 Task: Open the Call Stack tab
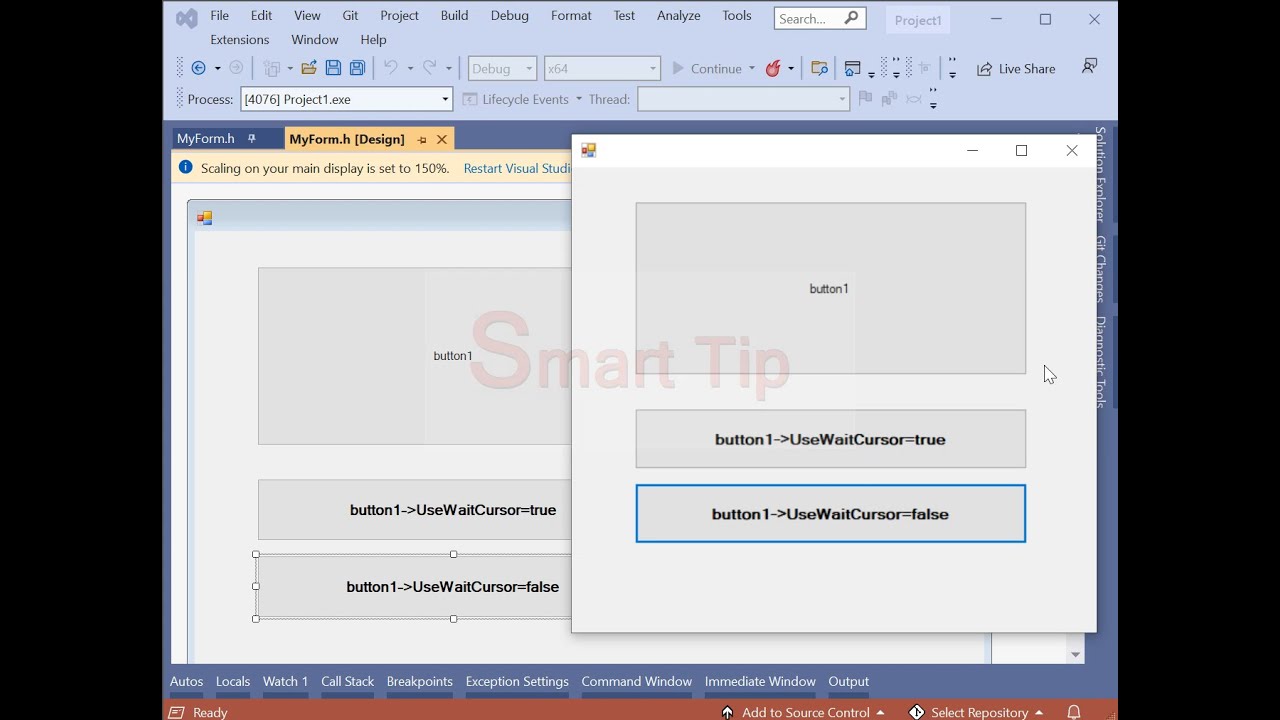click(347, 681)
